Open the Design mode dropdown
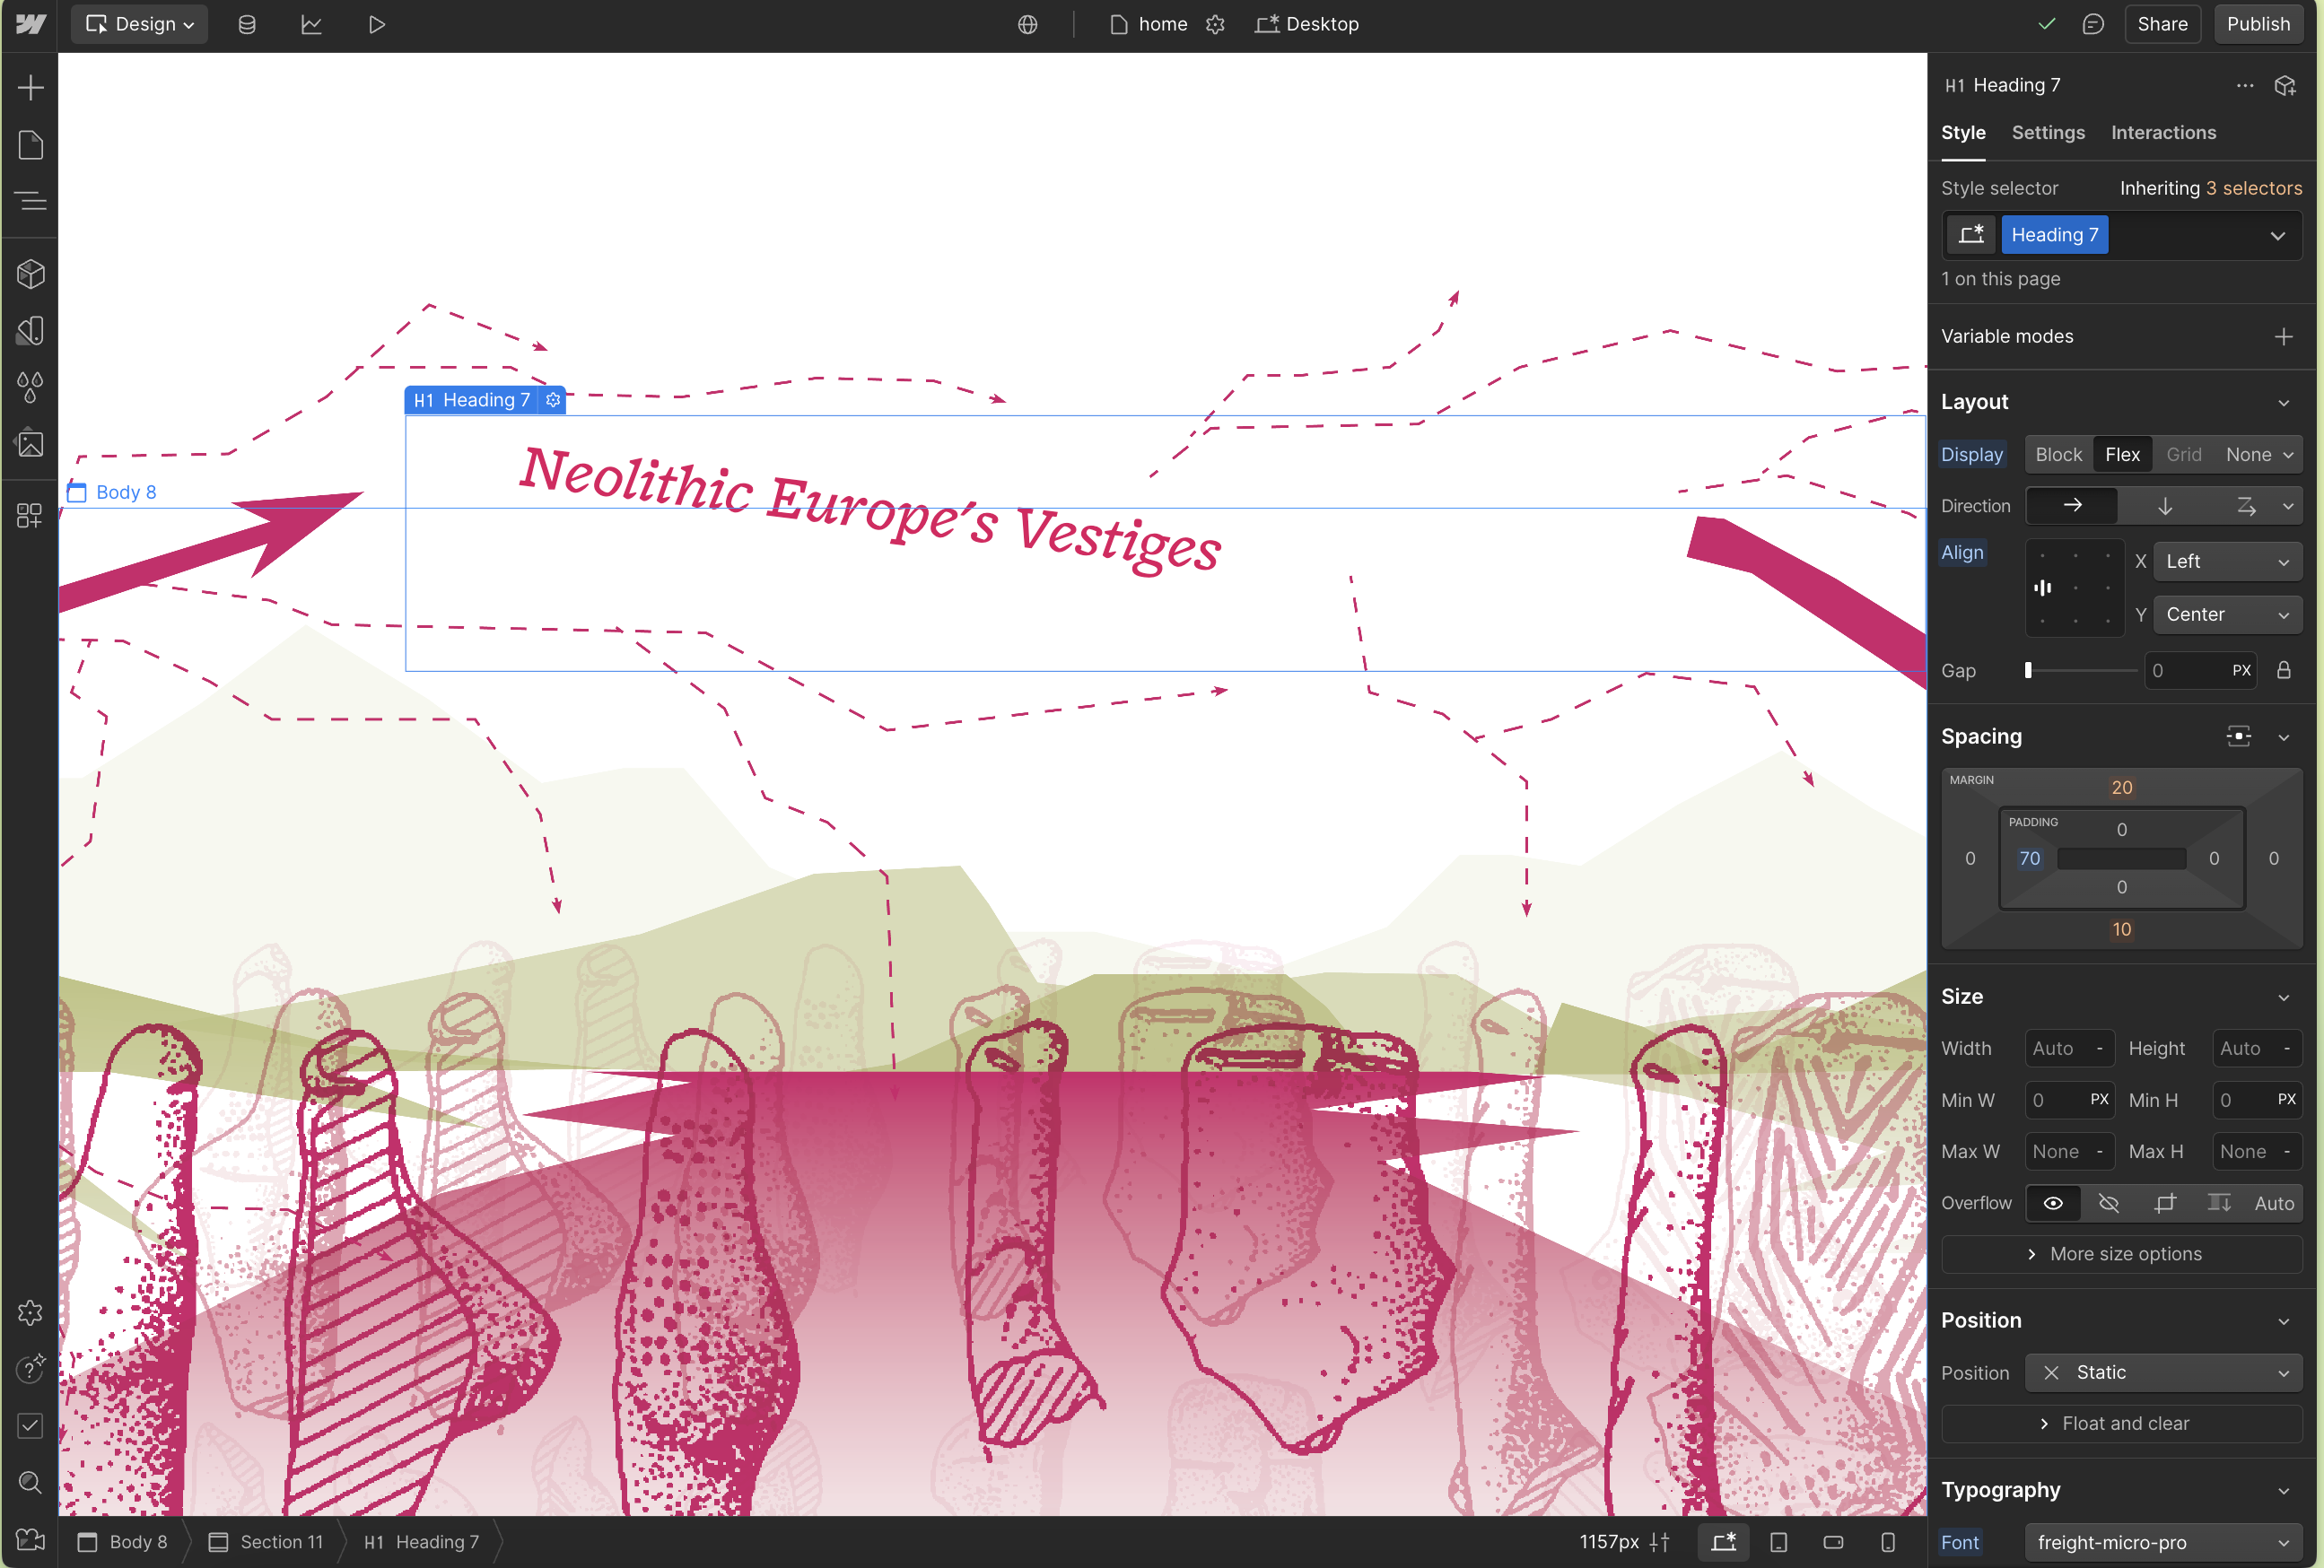The width and height of the screenshot is (2324, 1568). coord(140,24)
